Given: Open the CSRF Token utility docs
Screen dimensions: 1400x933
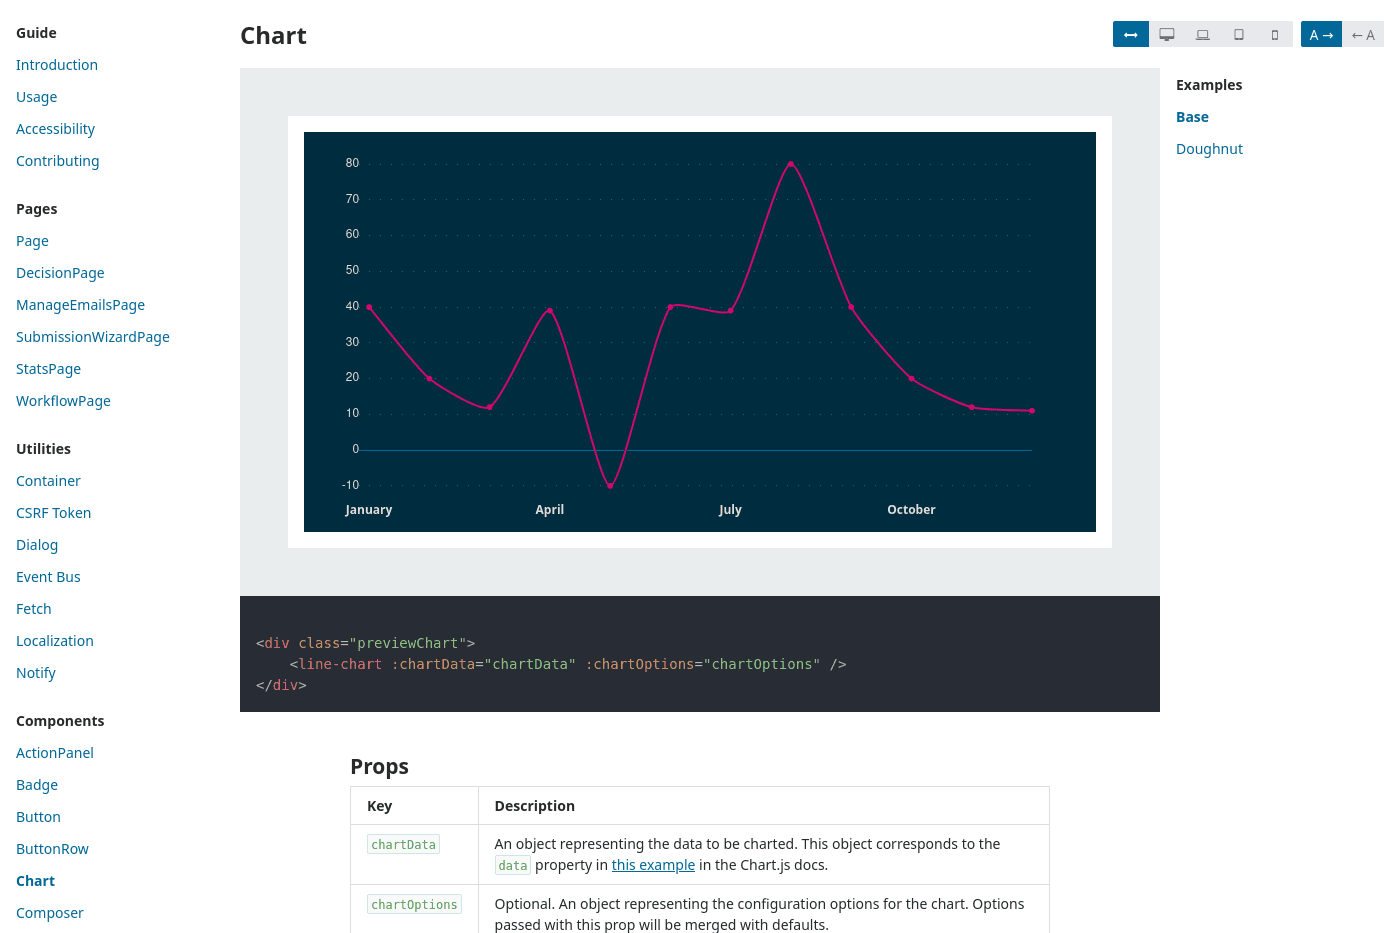Looking at the screenshot, I should (x=53, y=512).
